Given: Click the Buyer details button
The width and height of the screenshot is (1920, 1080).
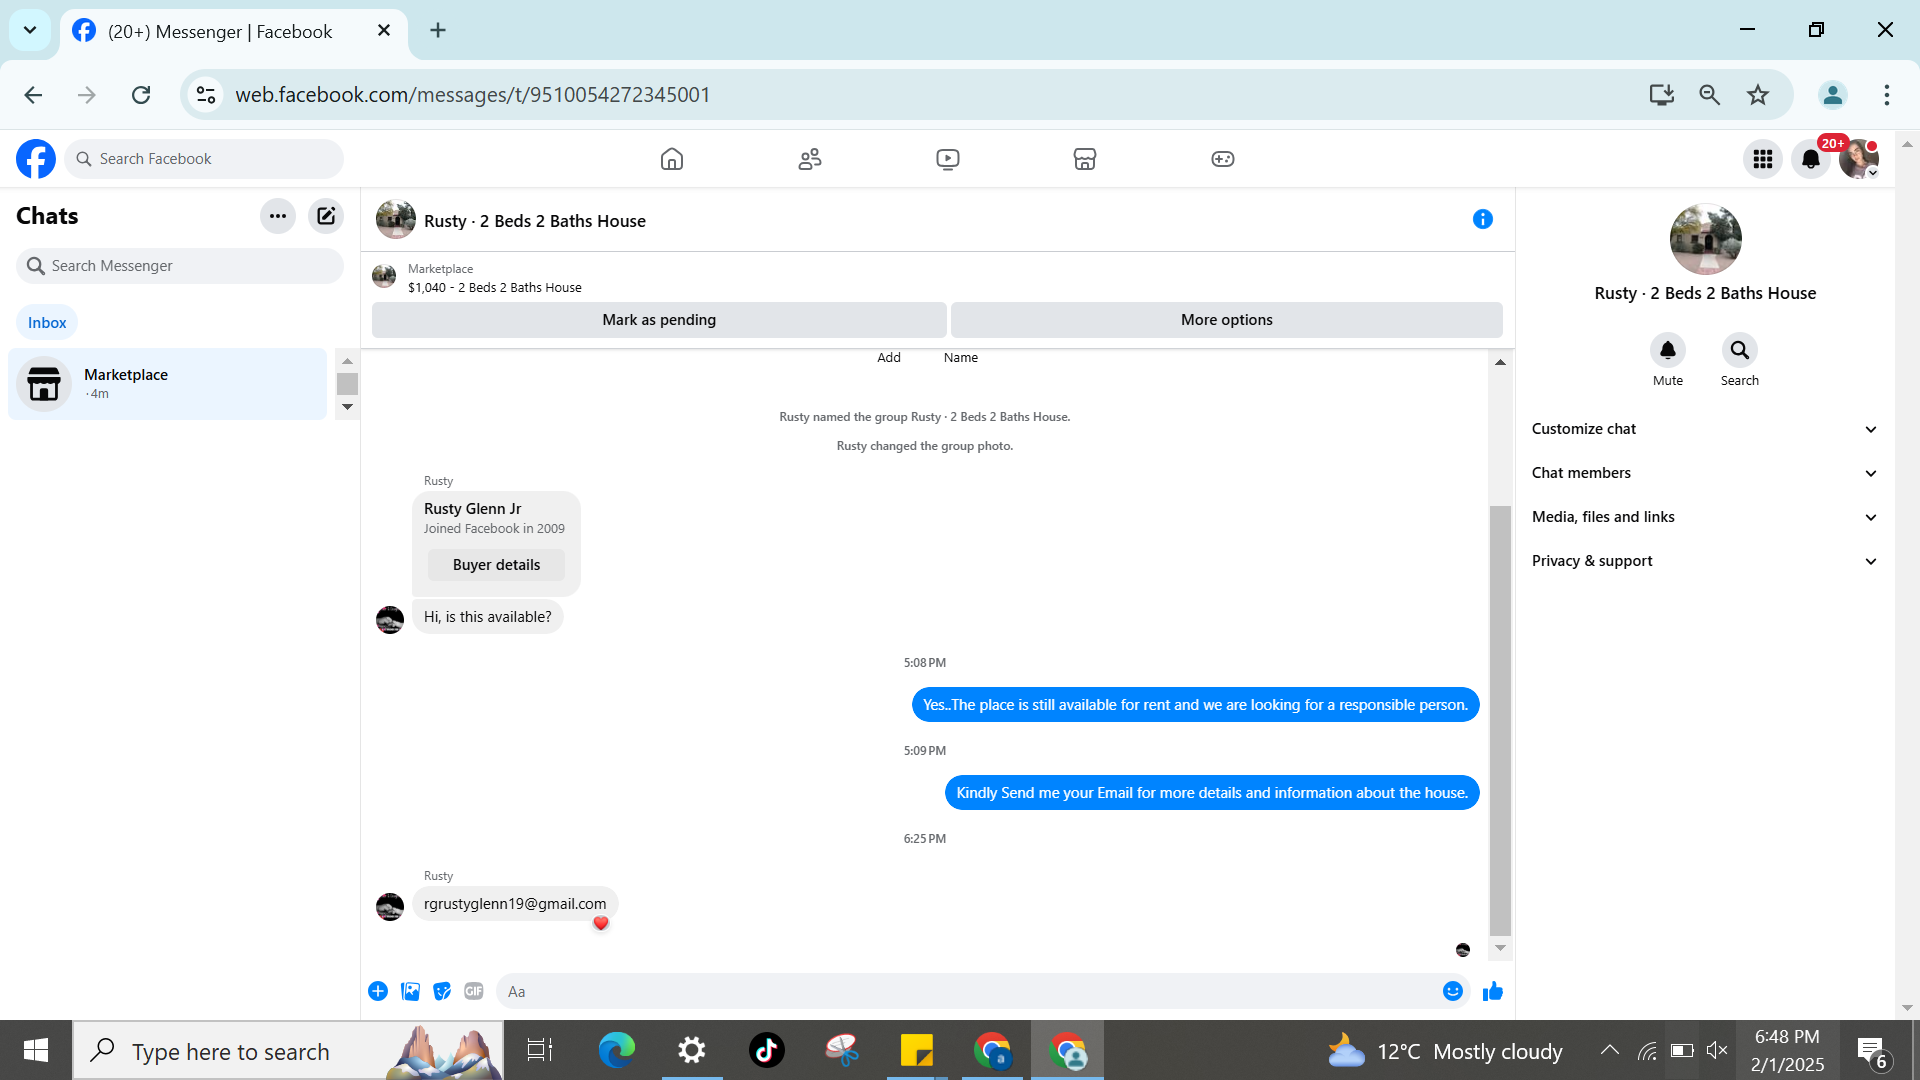Looking at the screenshot, I should [x=496, y=565].
